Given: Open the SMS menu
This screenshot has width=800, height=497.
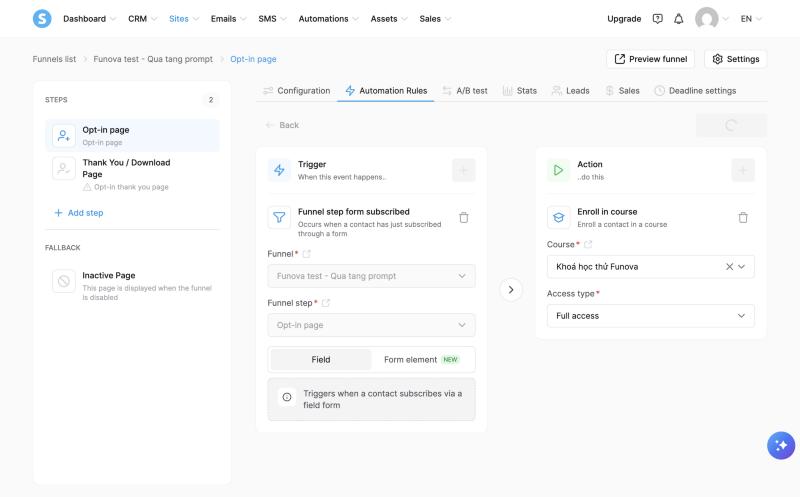Looking at the screenshot, I should coord(272,19).
